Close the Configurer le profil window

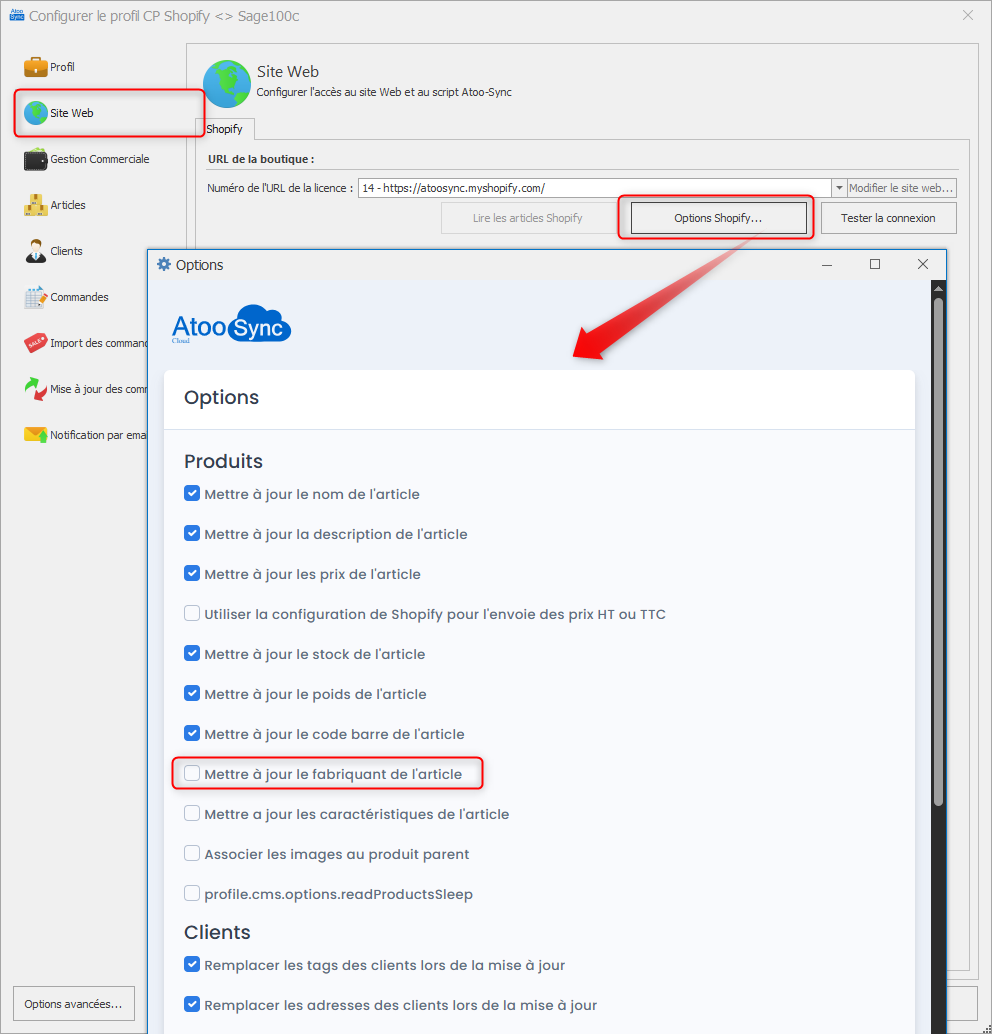point(968,15)
